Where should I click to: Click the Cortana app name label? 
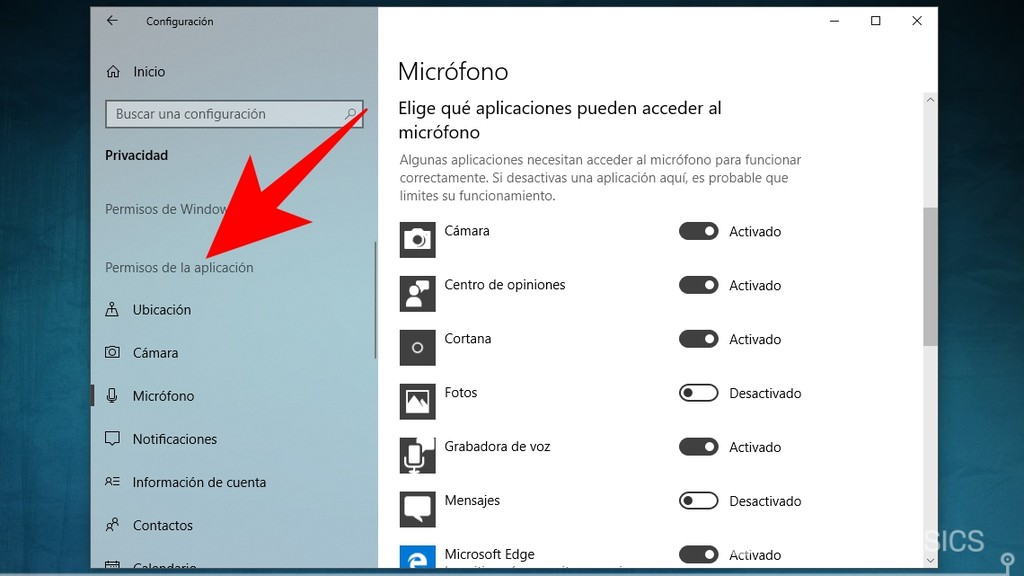(468, 338)
